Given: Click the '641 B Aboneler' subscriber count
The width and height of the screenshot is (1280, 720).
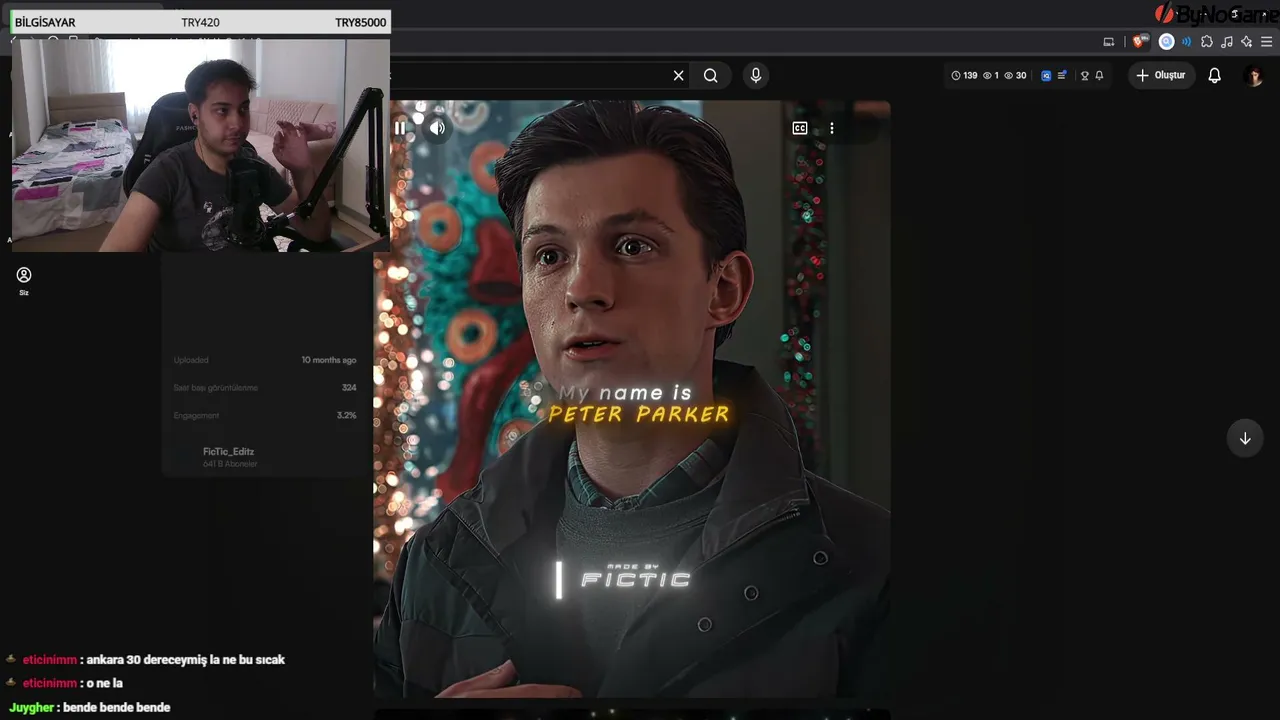Looking at the screenshot, I should click(229, 464).
